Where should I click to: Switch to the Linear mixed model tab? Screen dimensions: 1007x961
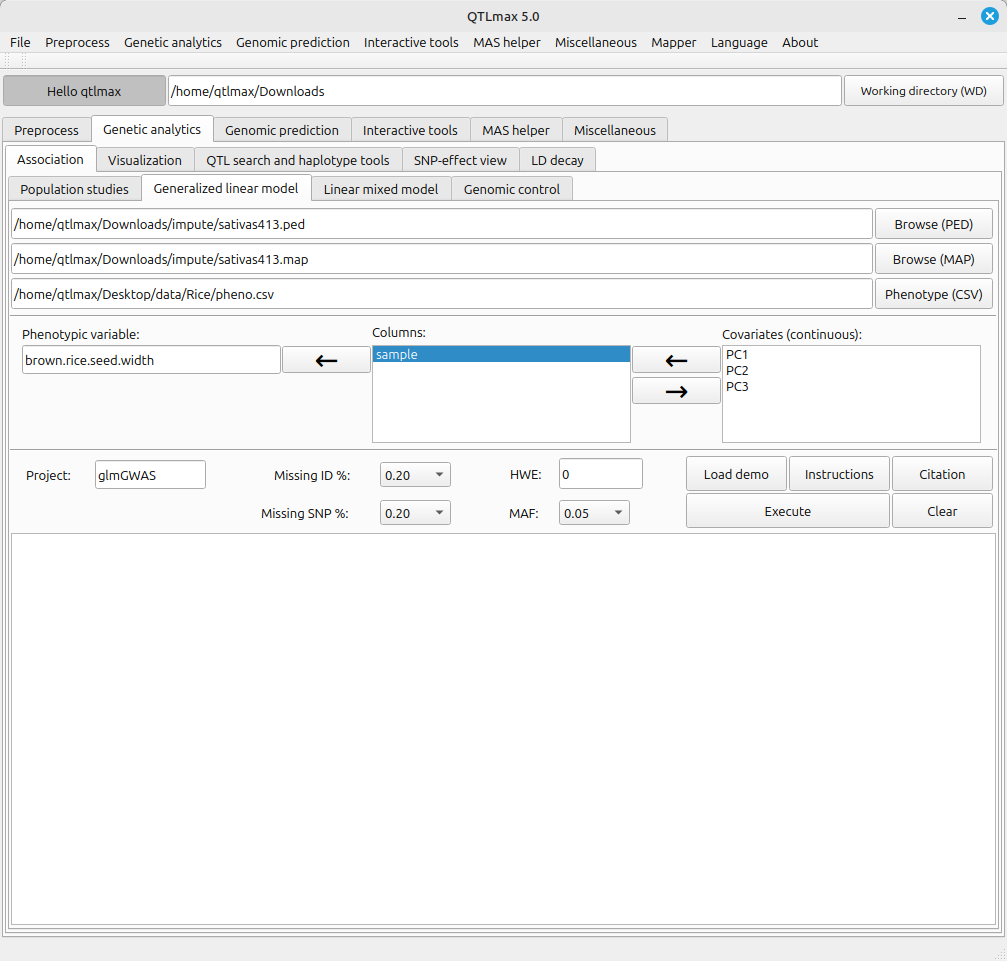pos(381,189)
